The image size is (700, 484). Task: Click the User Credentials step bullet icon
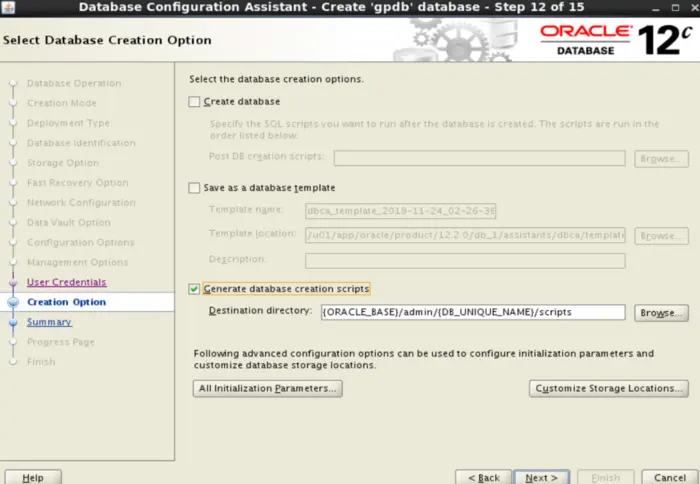point(13,282)
